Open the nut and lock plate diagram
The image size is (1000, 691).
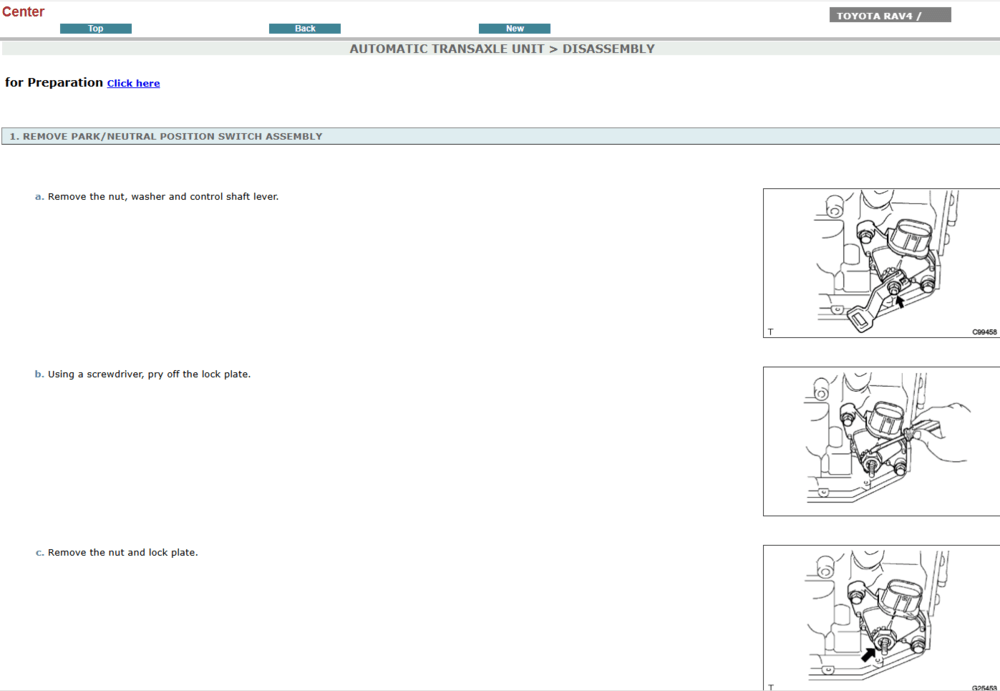[881, 617]
